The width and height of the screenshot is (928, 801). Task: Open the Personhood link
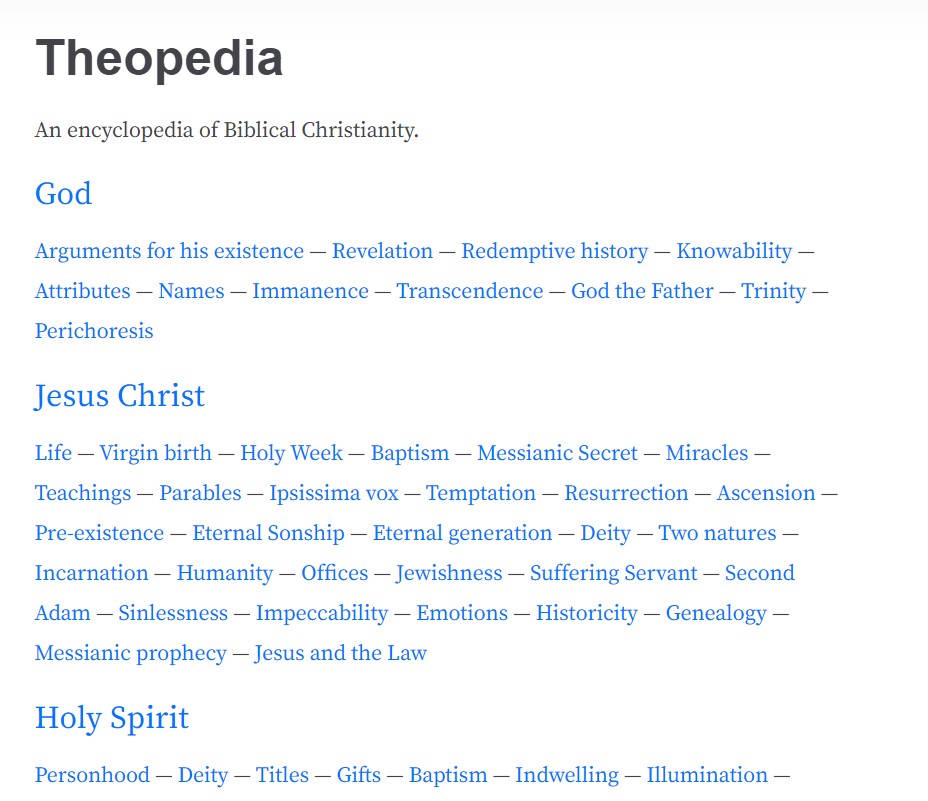92,775
